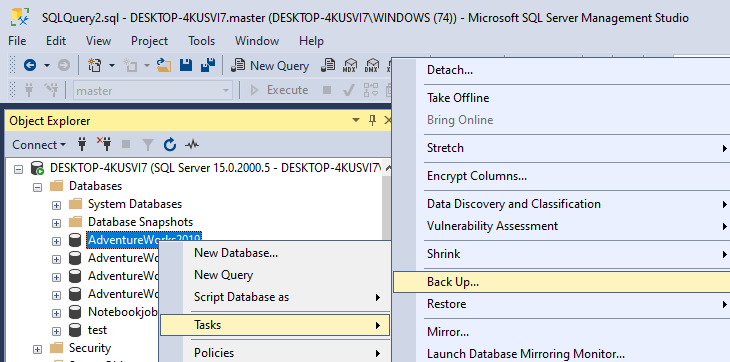Choose Take Offline from the Tasks submenu

coord(561,98)
